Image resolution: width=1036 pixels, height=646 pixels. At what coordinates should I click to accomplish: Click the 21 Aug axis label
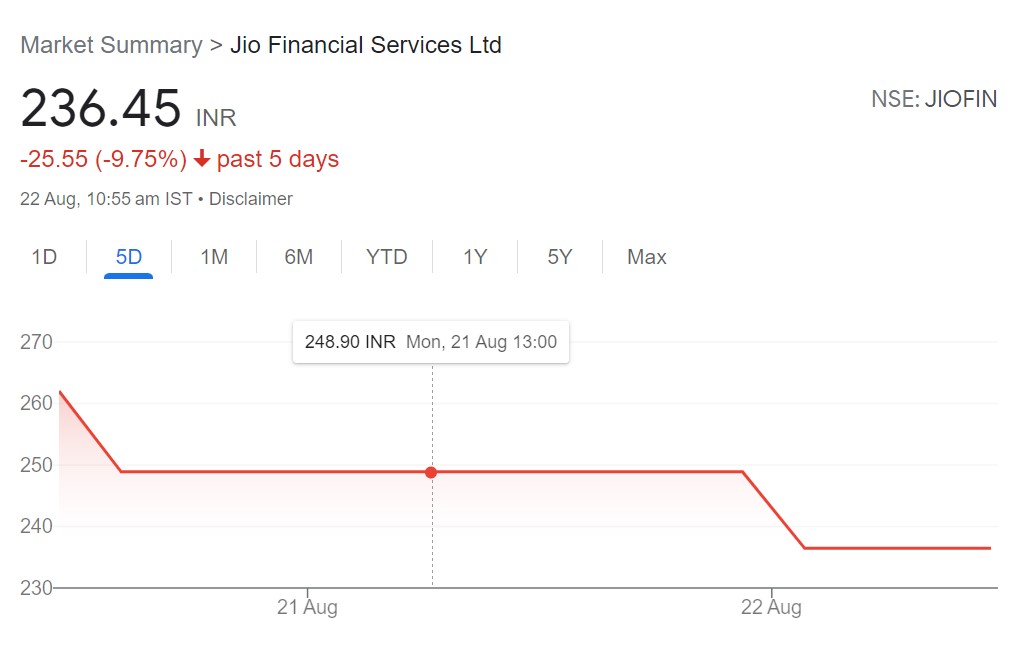coord(307,607)
